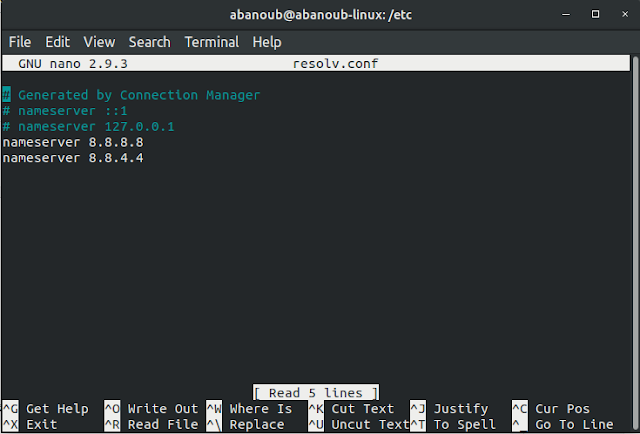The image size is (640, 434).
Task: Click the Replace shortcut label
Action: 256,425
